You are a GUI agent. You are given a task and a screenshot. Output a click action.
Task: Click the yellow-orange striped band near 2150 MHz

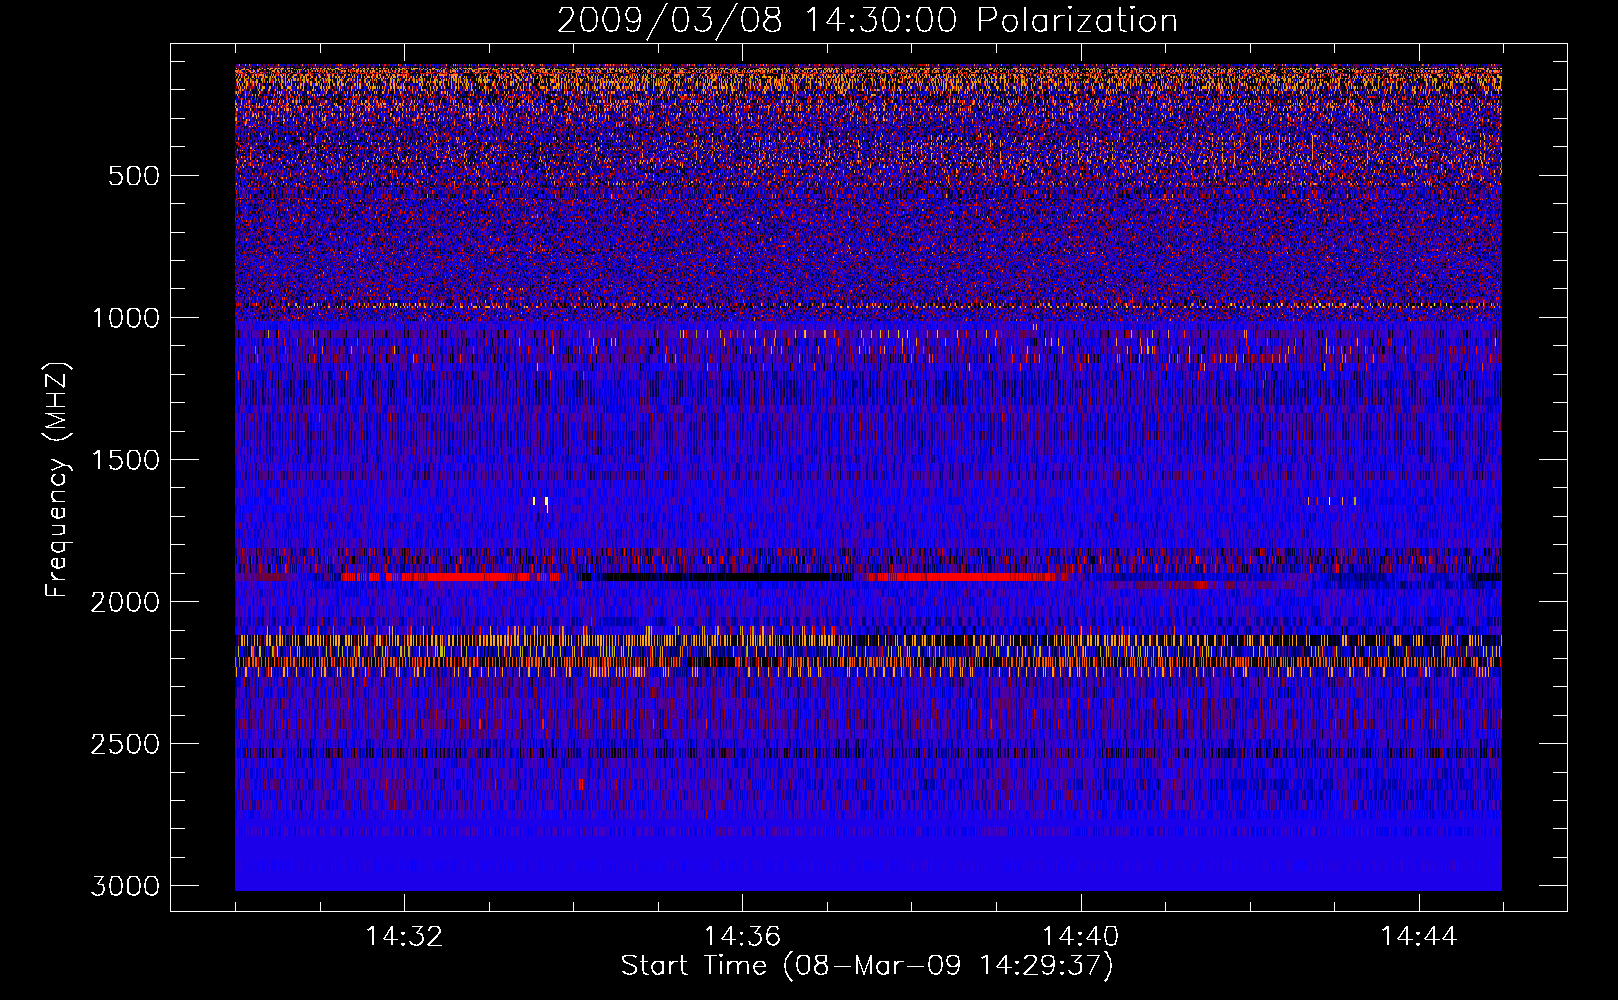(868, 639)
